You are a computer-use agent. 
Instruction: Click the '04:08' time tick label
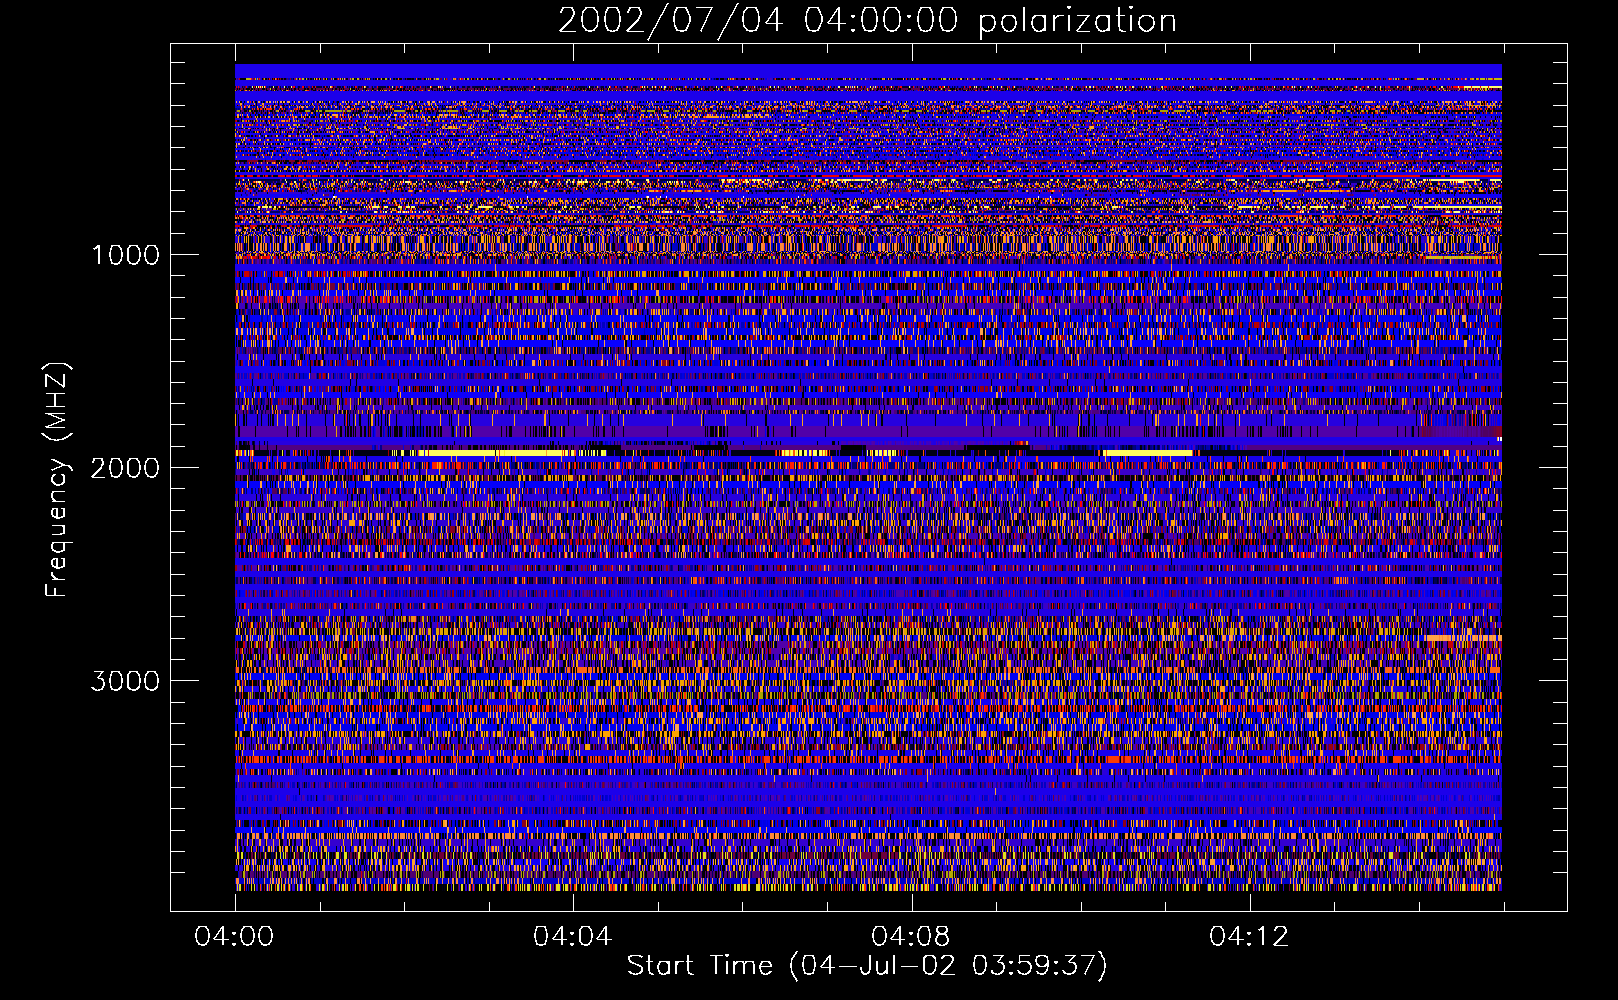point(910,937)
